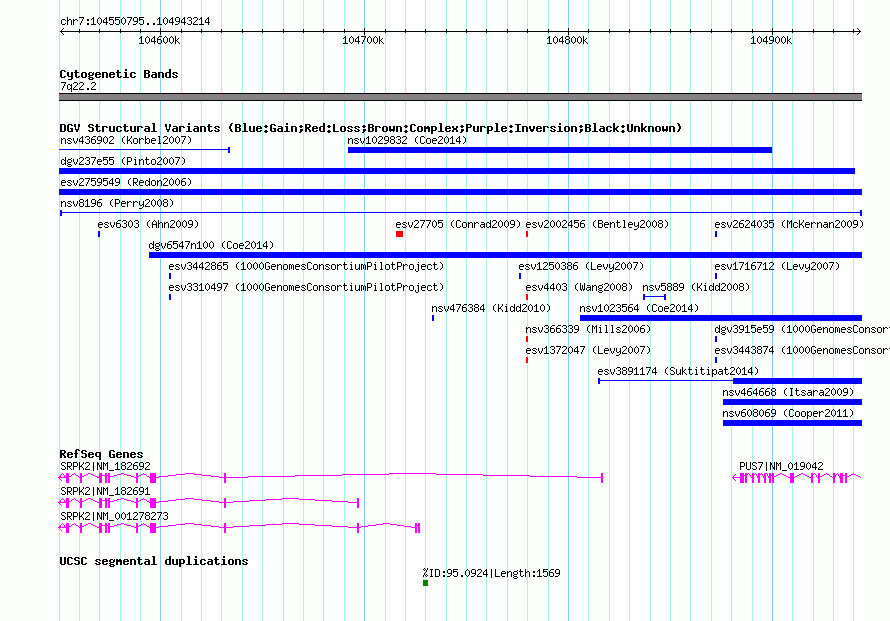Select the nsv1029832 (Coe2014) blue bar

tap(560, 150)
